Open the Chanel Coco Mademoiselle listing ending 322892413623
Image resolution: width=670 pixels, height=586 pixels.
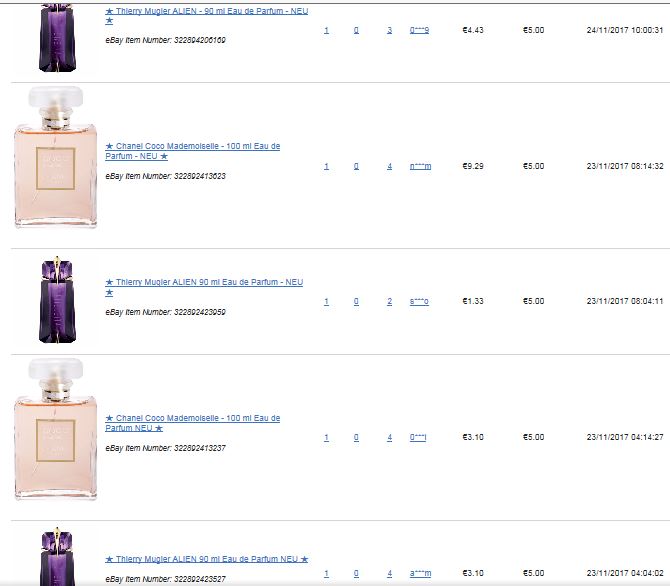pos(193,151)
